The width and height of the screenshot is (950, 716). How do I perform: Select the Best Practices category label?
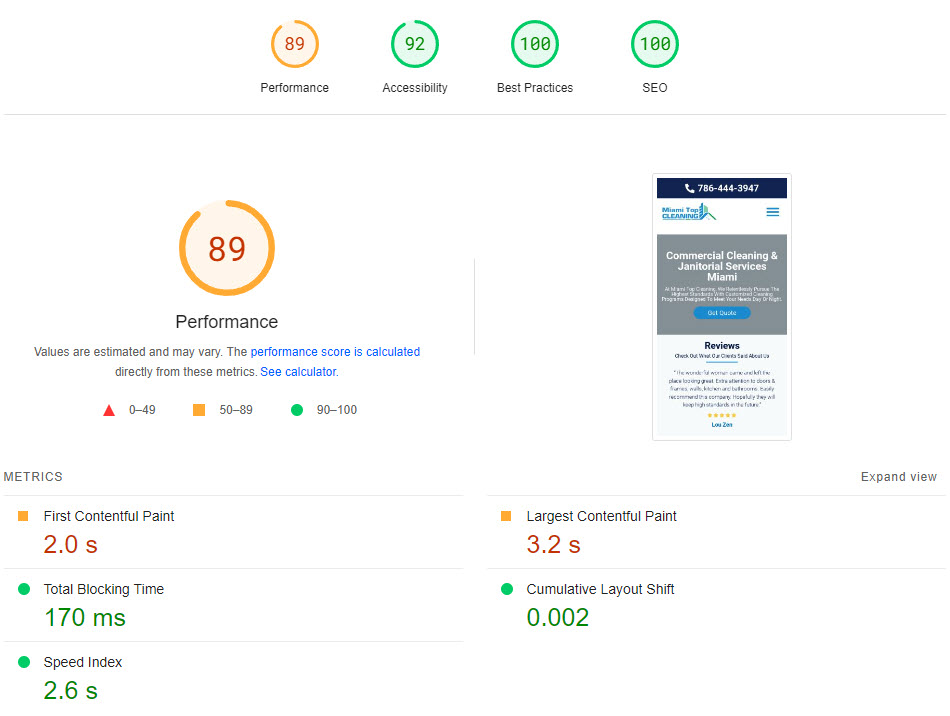(x=535, y=88)
